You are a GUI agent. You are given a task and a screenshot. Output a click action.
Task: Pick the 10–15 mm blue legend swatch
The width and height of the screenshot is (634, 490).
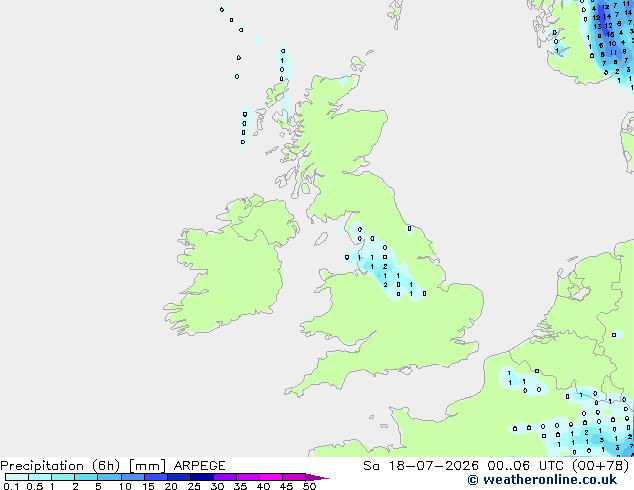[133, 477]
